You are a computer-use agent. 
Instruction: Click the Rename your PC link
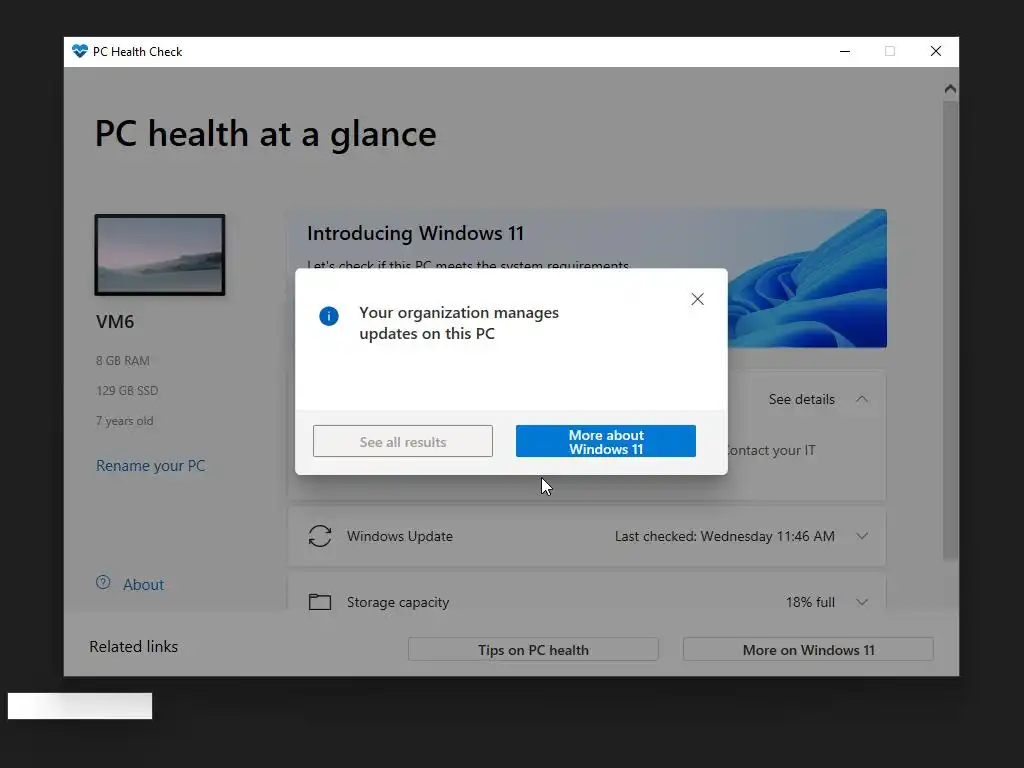(150, 466)
